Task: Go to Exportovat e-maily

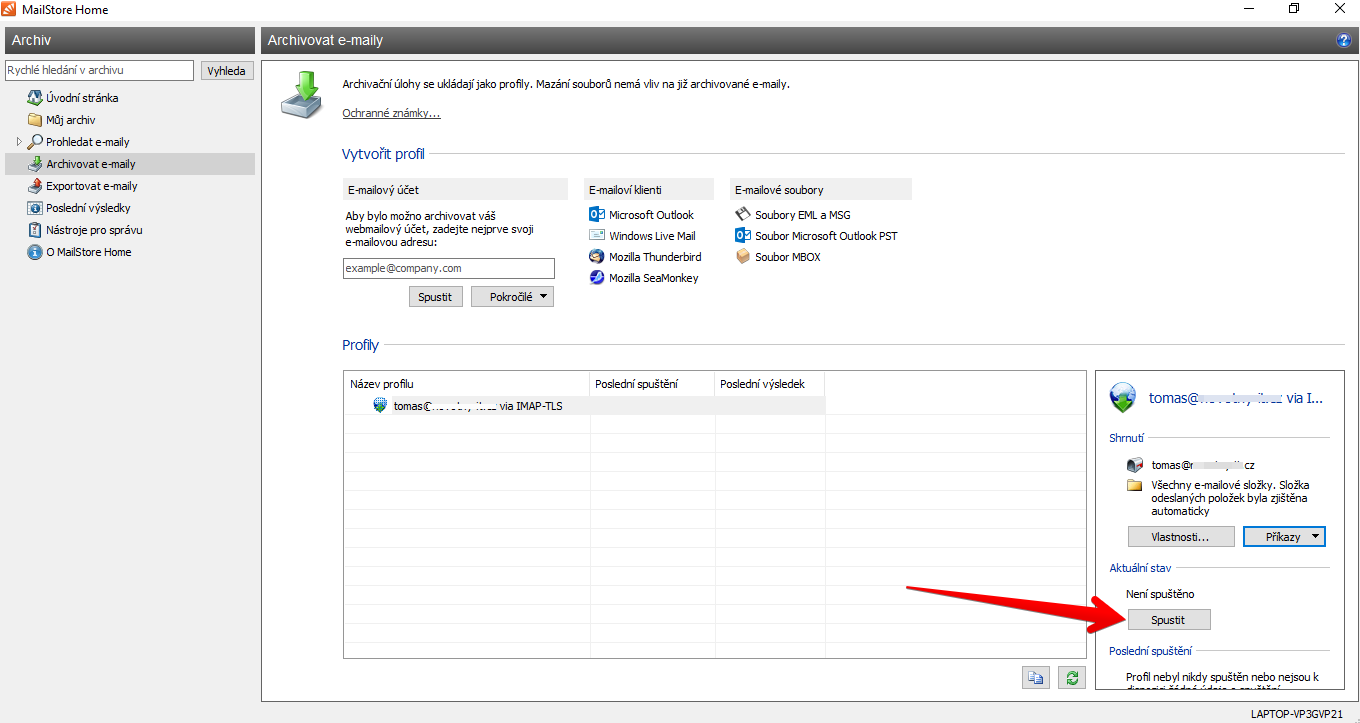Action: pyautogui.click(x=92, y=186)
